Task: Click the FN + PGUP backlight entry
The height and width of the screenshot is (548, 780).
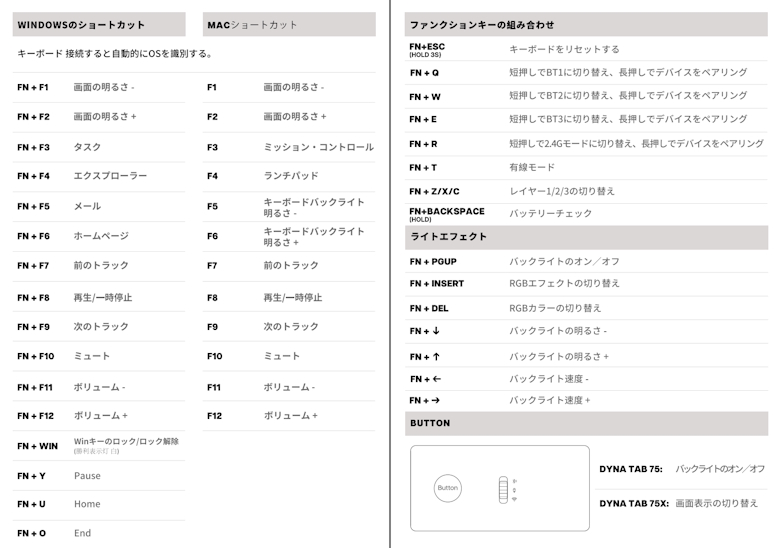Action: pyautogui.click(x=433, y=261)
